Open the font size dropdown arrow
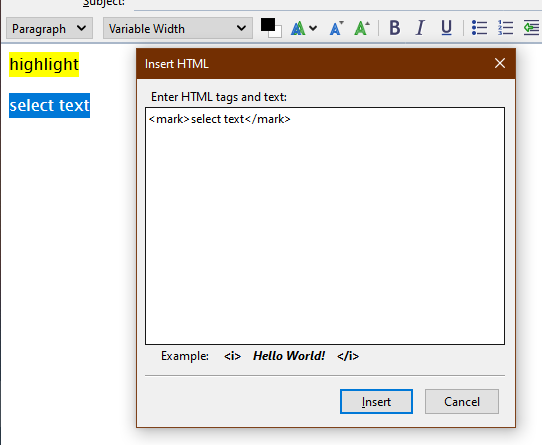 [313, 28]
